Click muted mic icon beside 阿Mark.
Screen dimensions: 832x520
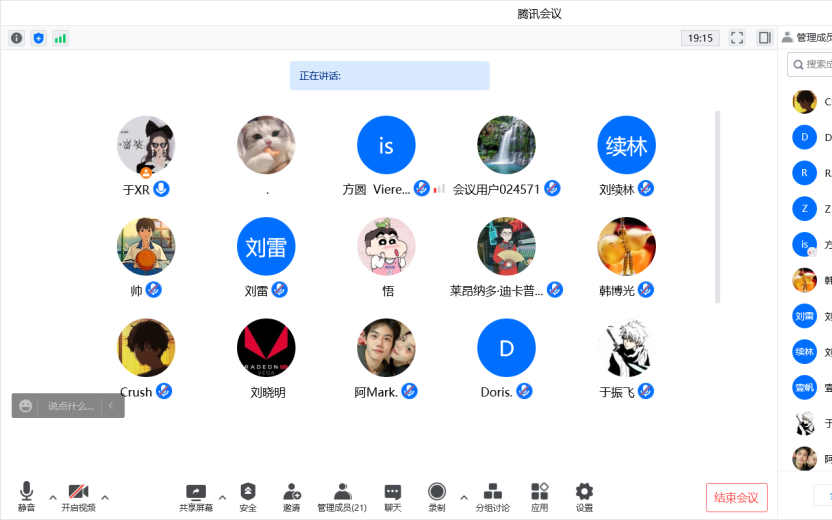point(409,391)
